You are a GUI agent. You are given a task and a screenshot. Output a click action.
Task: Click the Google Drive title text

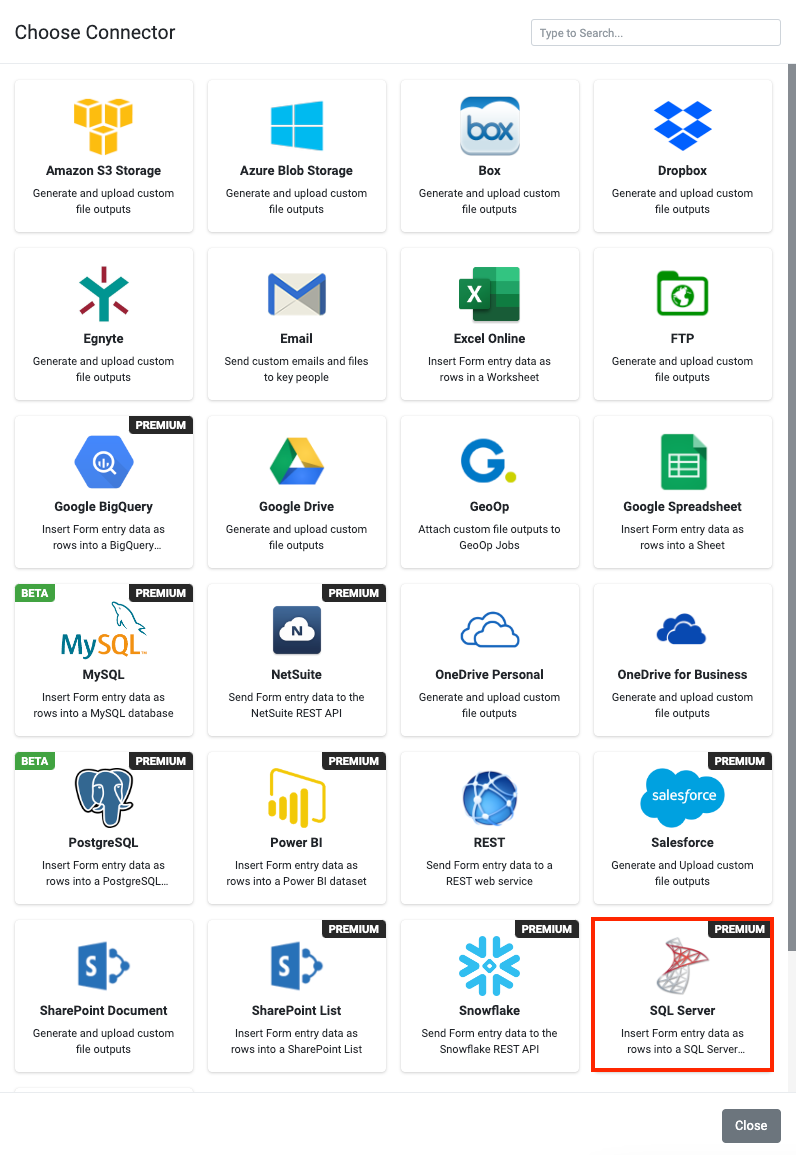coord(297,506)
